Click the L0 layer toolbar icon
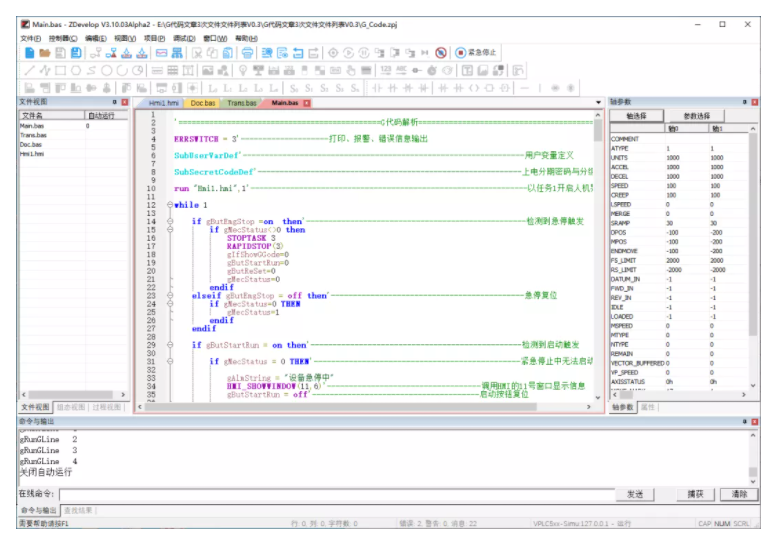 pos(213,88)
